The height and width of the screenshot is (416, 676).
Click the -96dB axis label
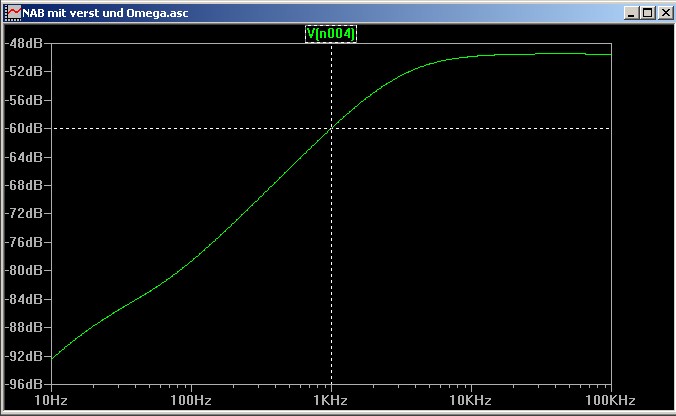(24, 384)
